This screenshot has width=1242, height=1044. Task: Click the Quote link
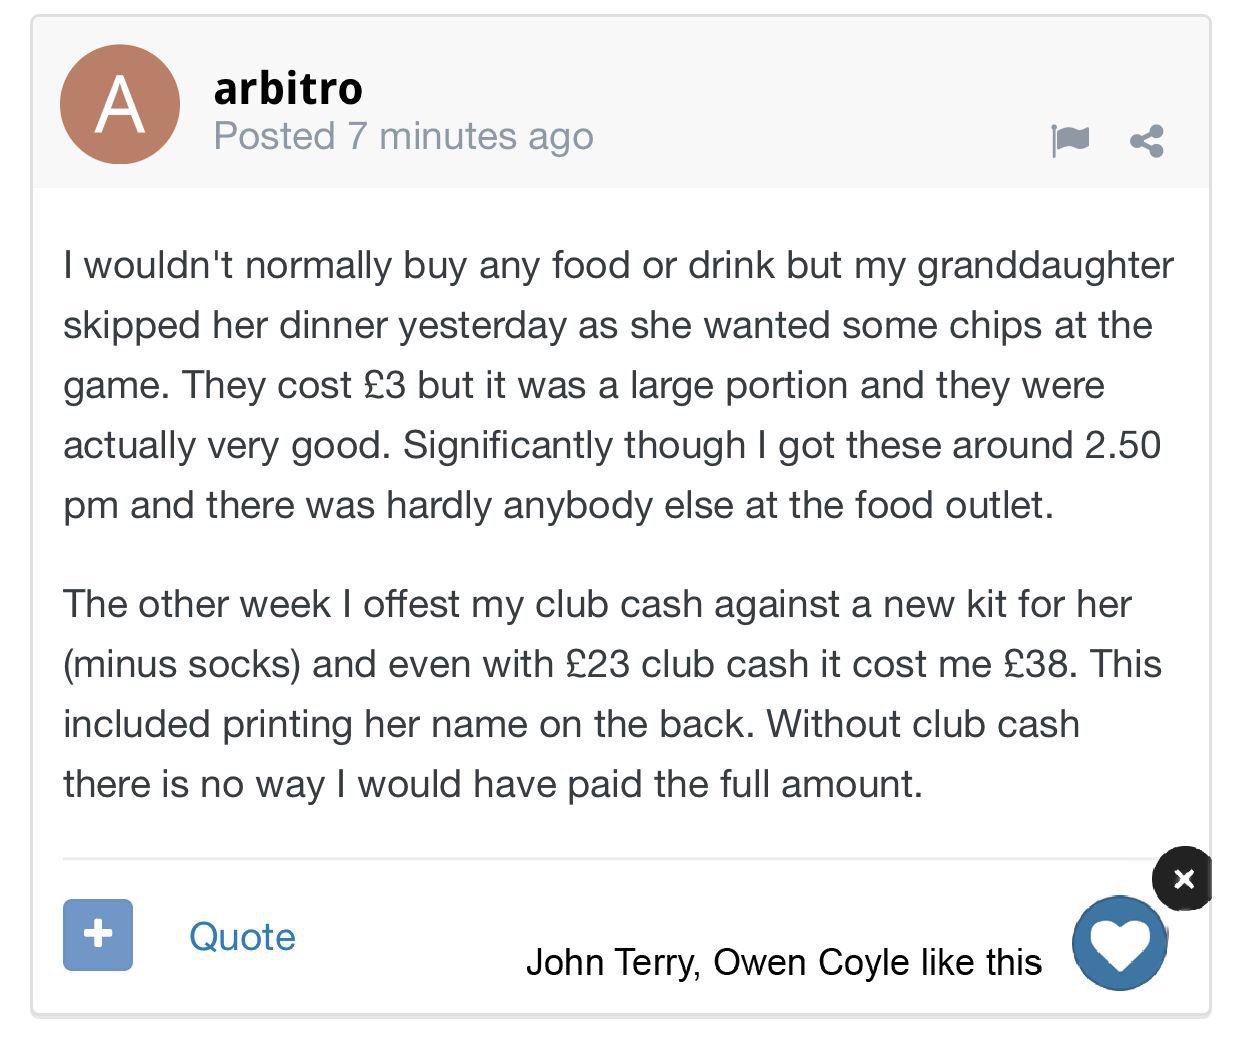tap(242, 937)
